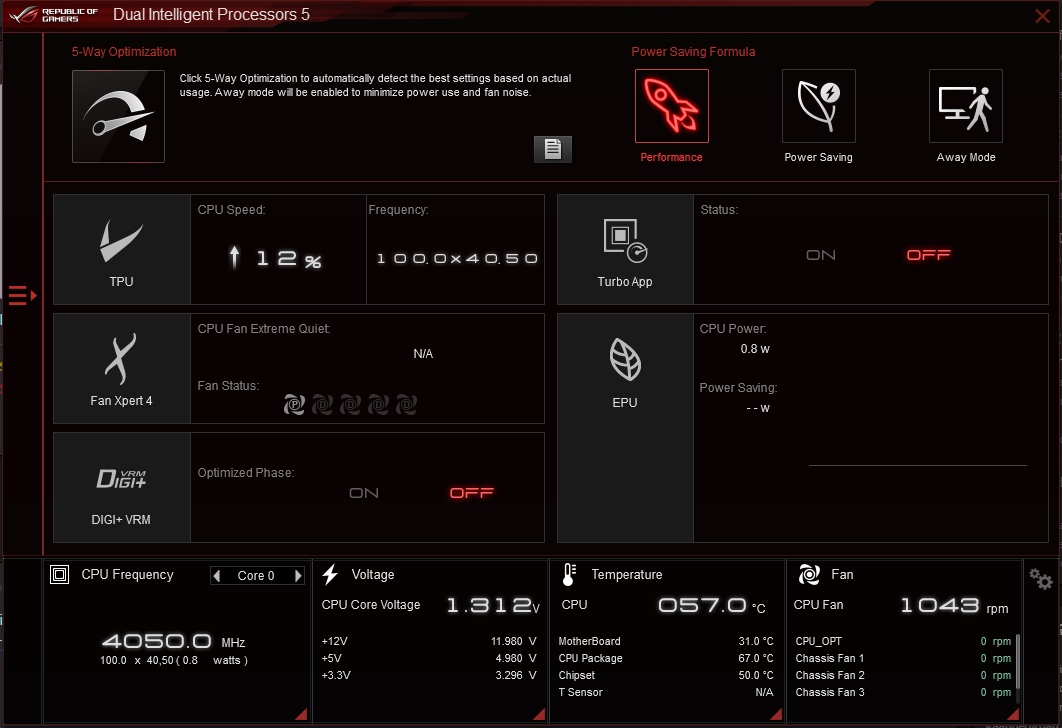
Task: Click the Temperature thermometer icon
Action: (x=569, y=574)
